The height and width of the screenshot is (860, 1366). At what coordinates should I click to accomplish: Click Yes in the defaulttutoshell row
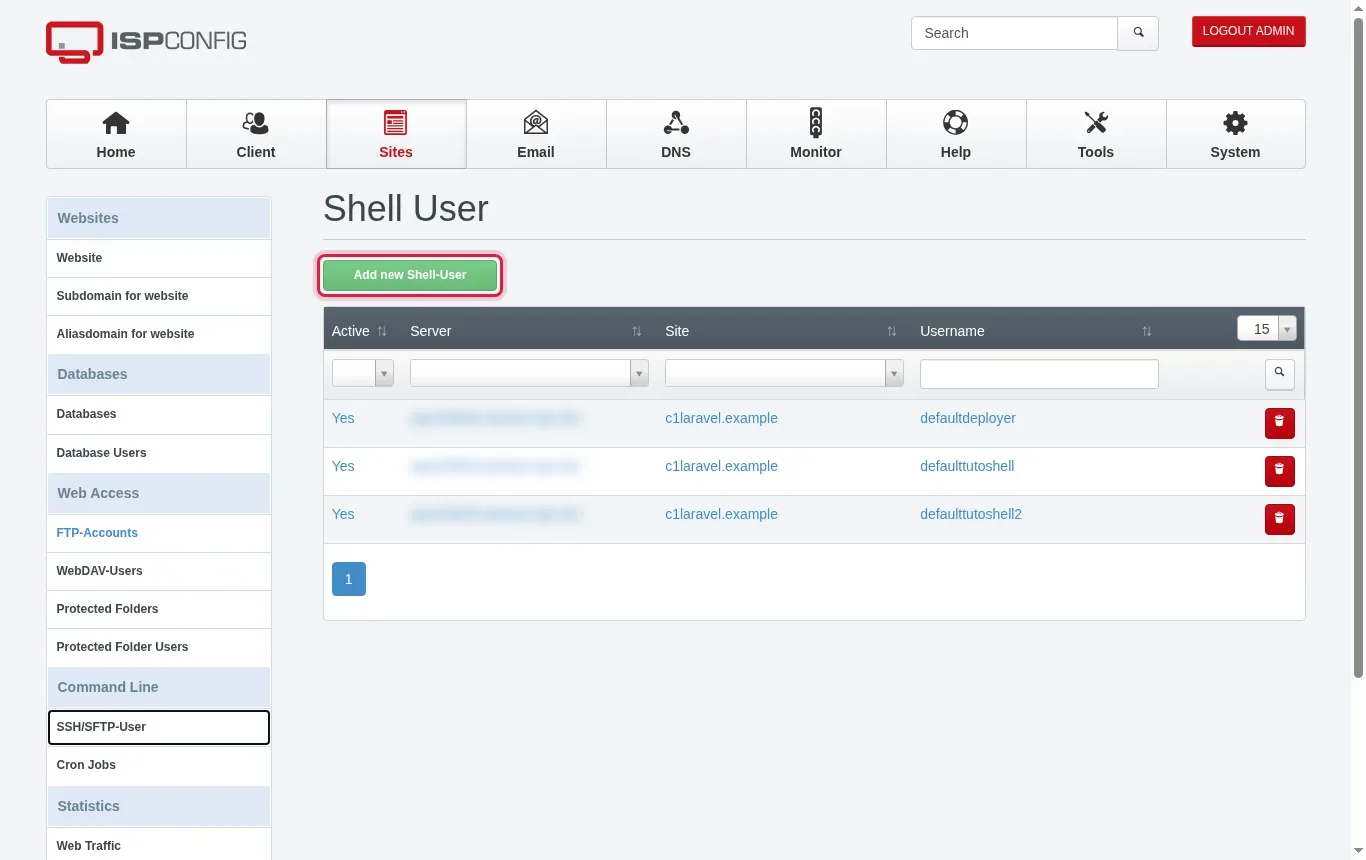pos(343,466)
